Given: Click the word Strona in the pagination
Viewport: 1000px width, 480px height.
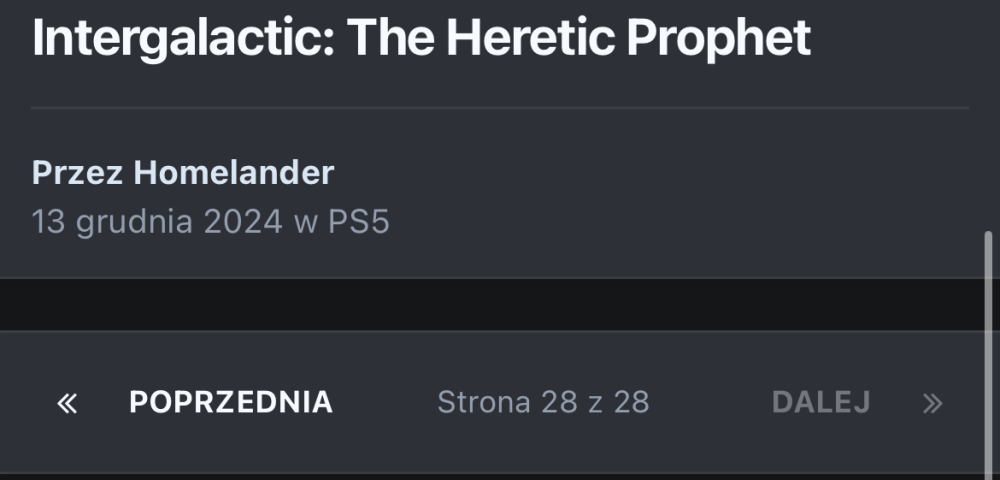Looking at the screenshot, I should [484, 402].
